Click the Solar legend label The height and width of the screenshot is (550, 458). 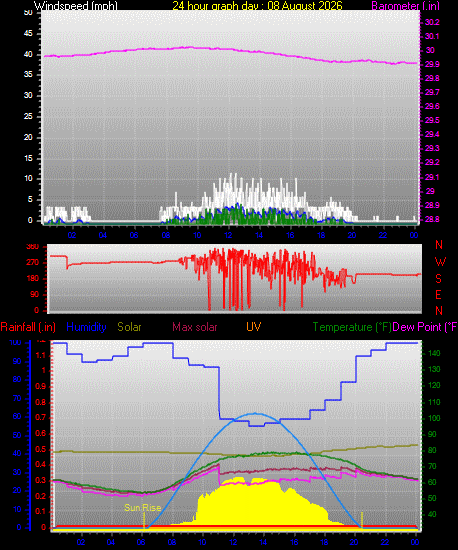click(x=129, y=327)
